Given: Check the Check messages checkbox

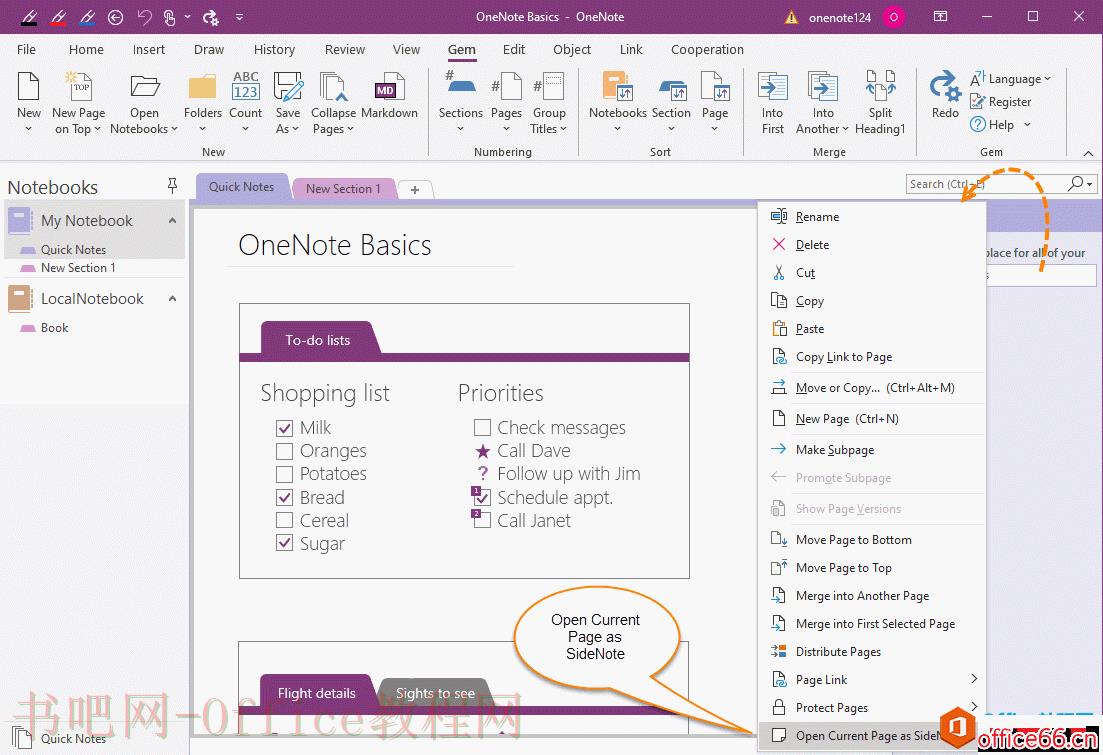Looking at the screenshot, I should 482,428.
